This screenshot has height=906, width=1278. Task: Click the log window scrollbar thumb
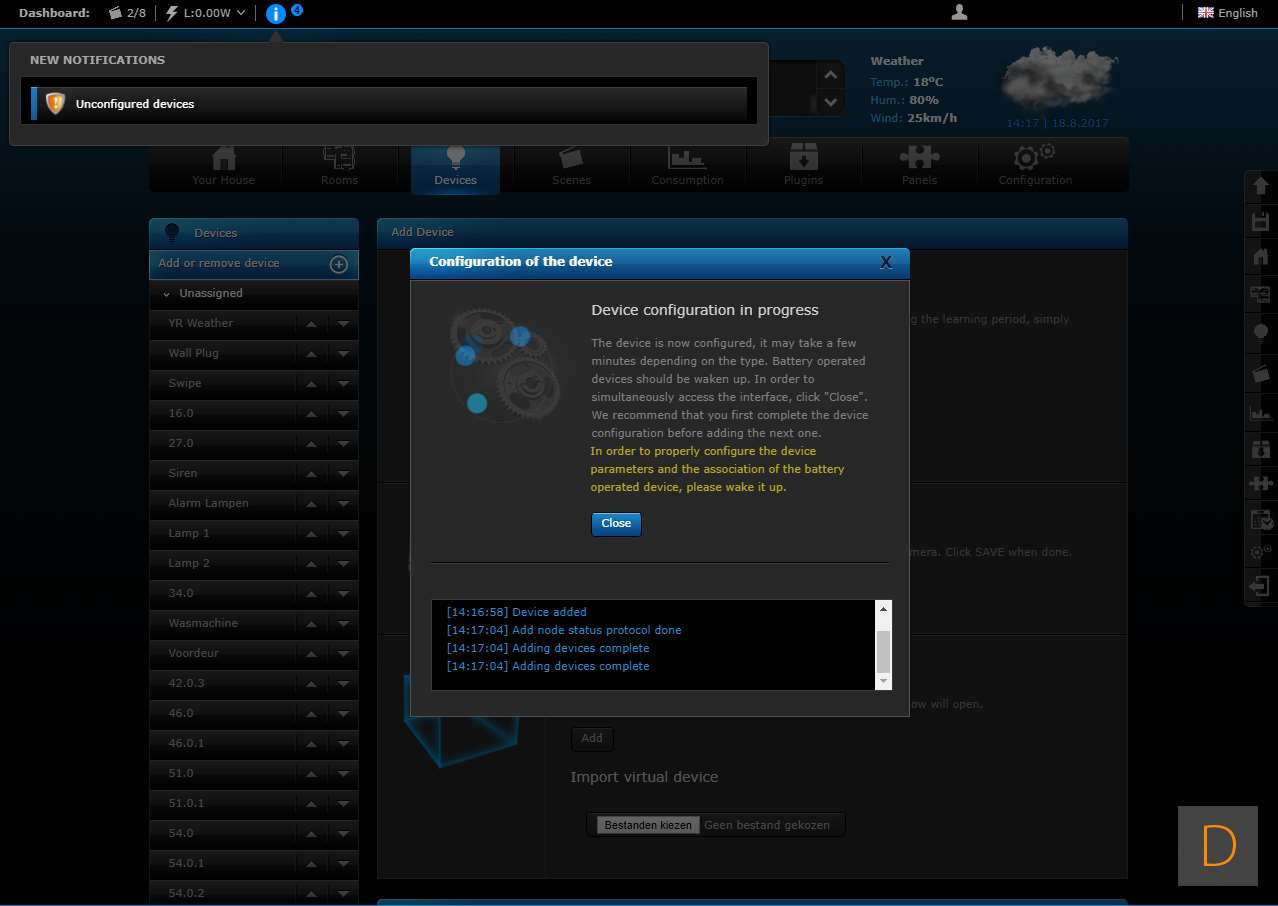click(x=883, y=651)
